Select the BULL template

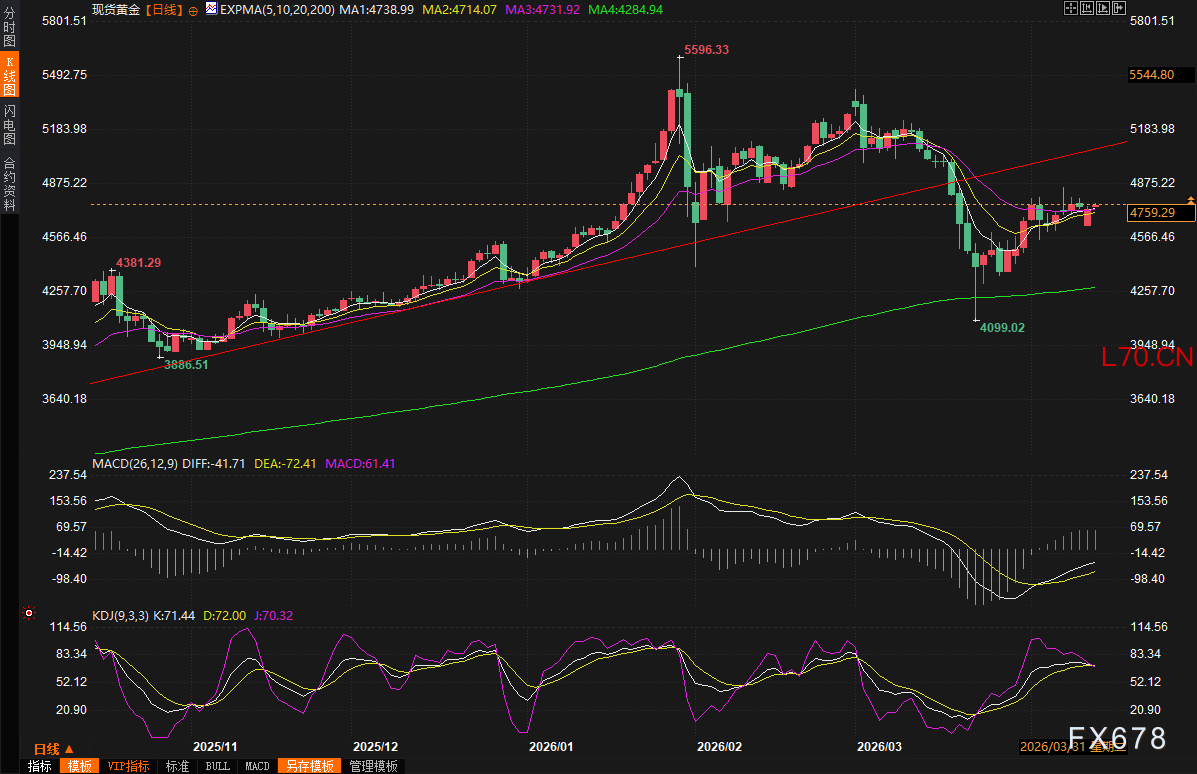[217, 766]
